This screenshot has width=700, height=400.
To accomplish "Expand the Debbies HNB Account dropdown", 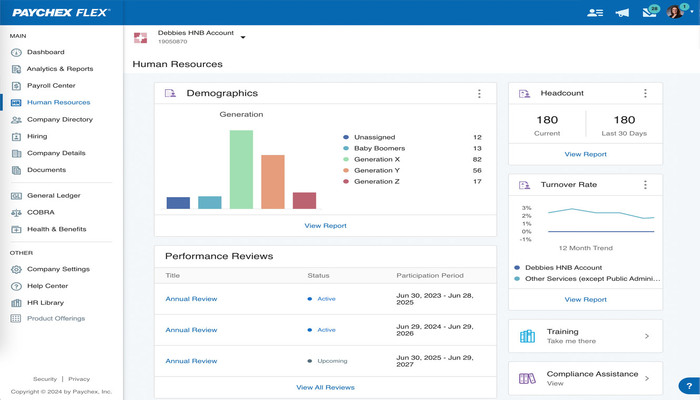I will (243, 38).
